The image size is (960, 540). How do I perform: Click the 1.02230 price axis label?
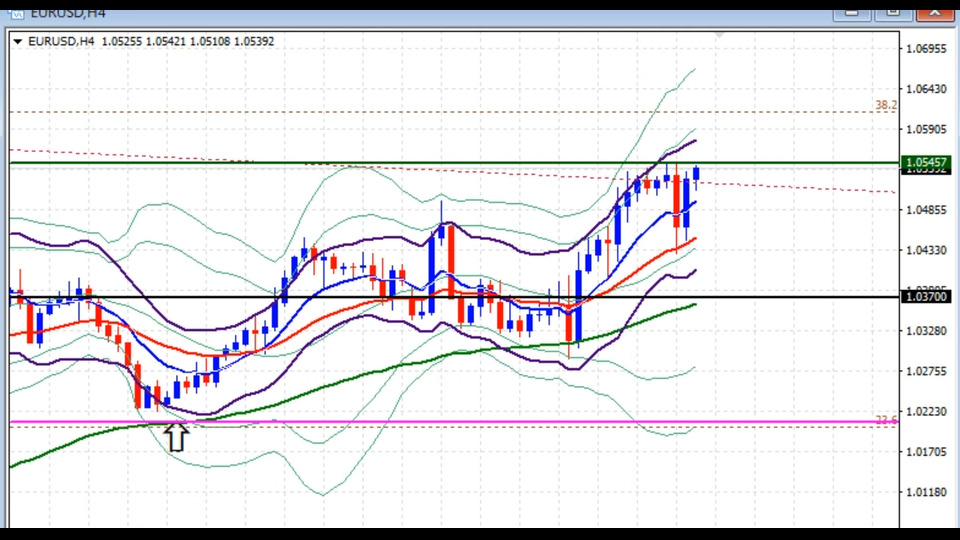[x=926, y=412]
